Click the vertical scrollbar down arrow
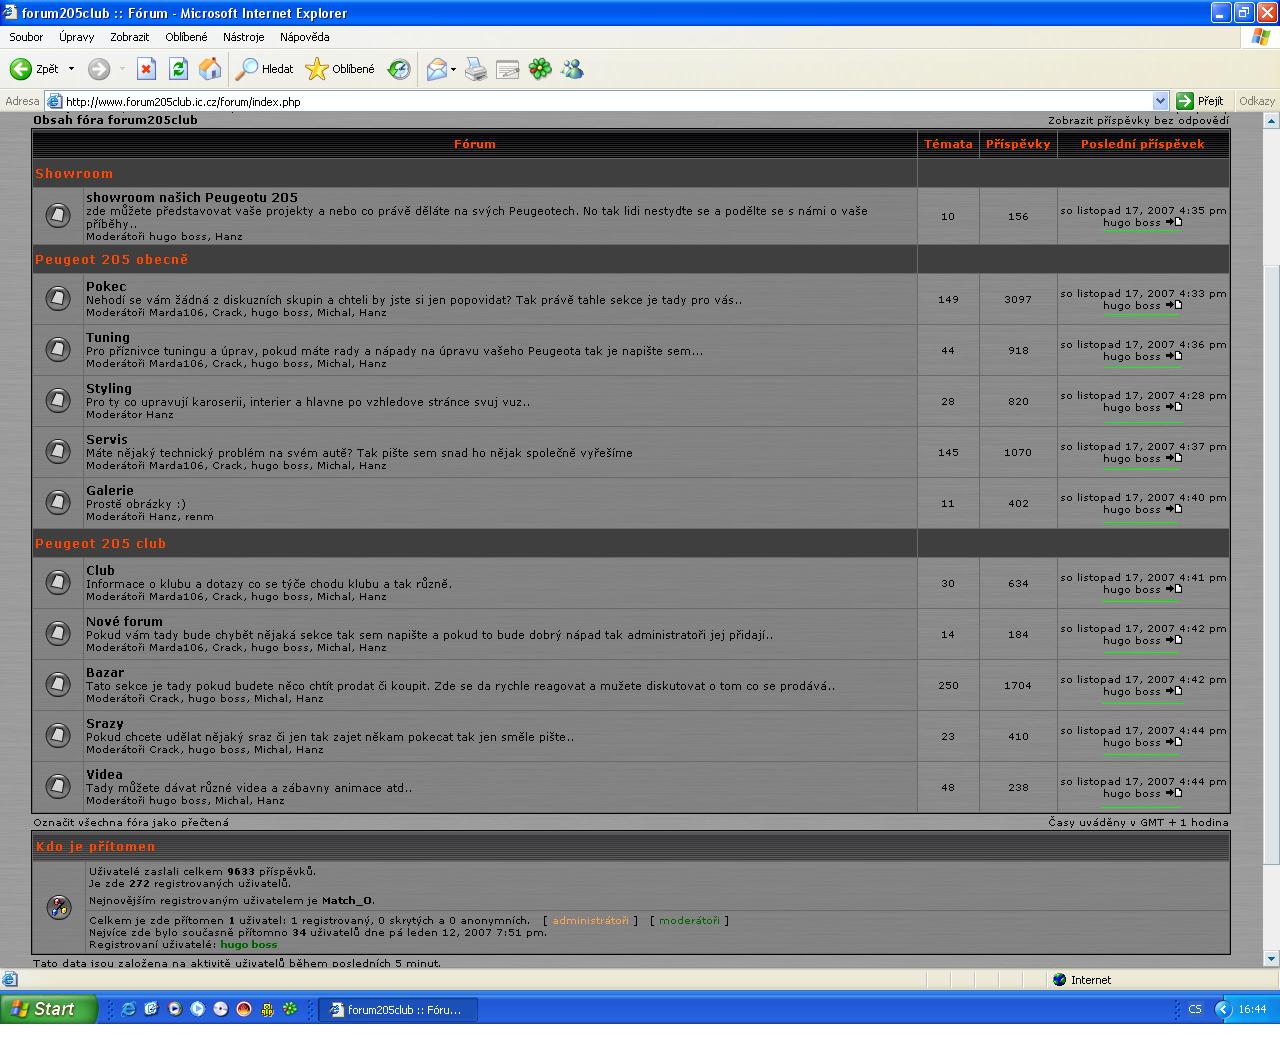This screenshot has width=1280, height=1037. (x=1271, y=957)
